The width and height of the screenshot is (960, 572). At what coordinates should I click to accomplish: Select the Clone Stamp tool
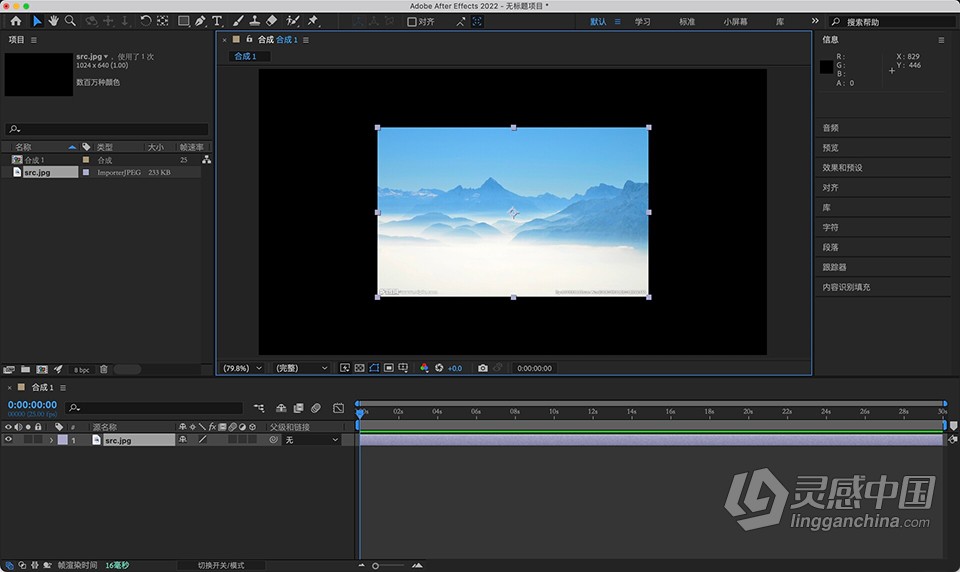coord(255,21)
